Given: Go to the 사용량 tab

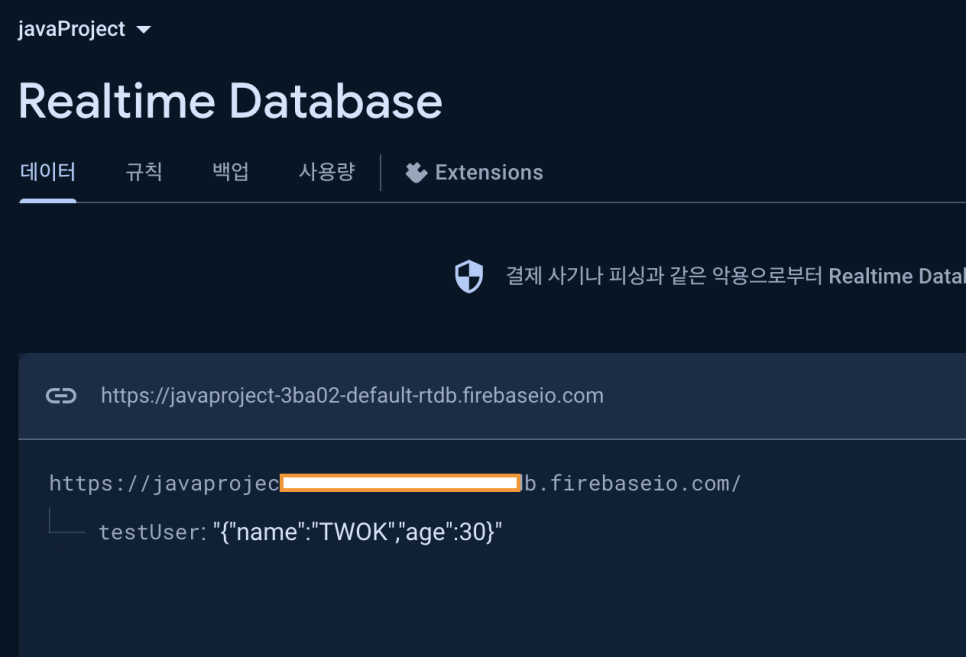Looking at the screenshot, I should pyautogui.click(x=327, y=172).
